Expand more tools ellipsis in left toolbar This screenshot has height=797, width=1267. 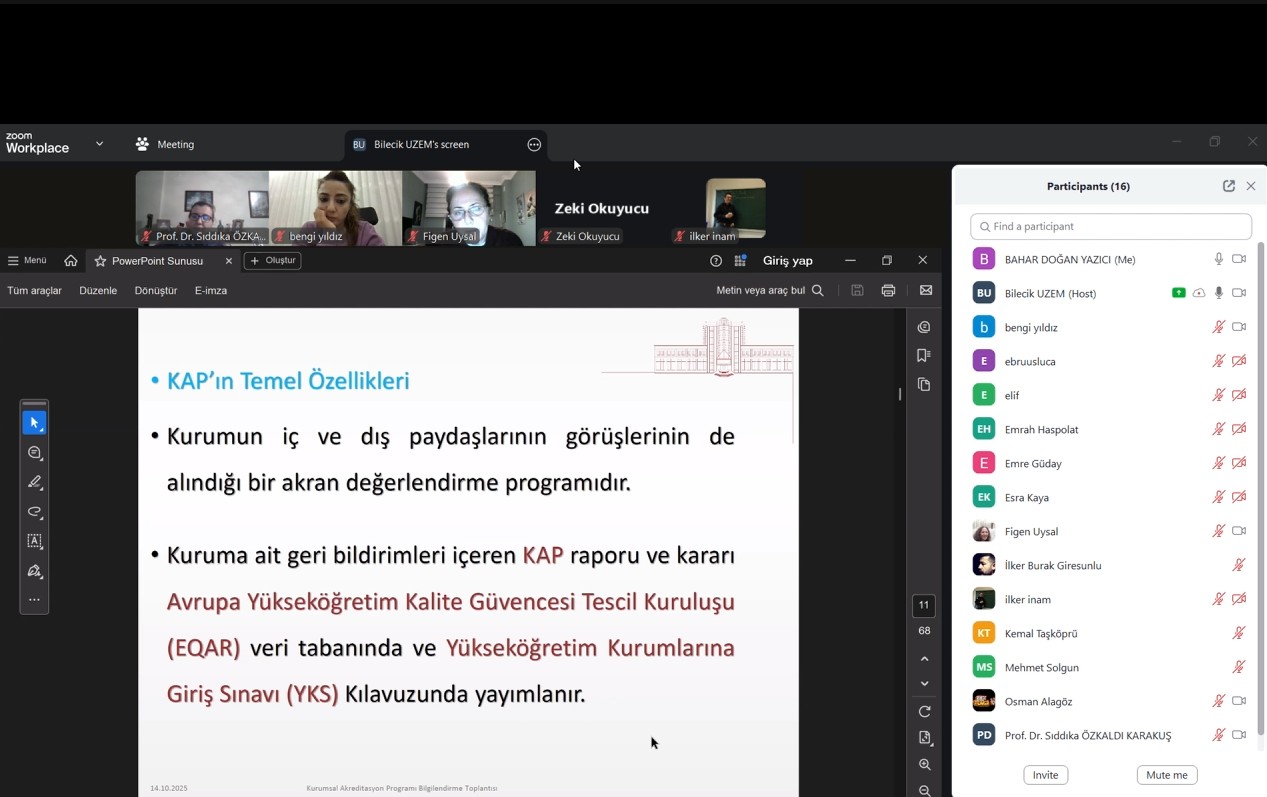pyautogui.click(x=34, y=600)
